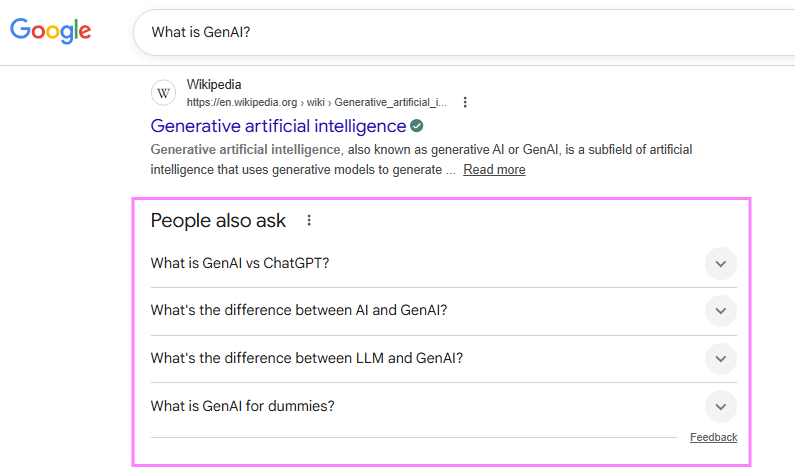
Task: Click the Google logo
Action: (x=51, y=30)
